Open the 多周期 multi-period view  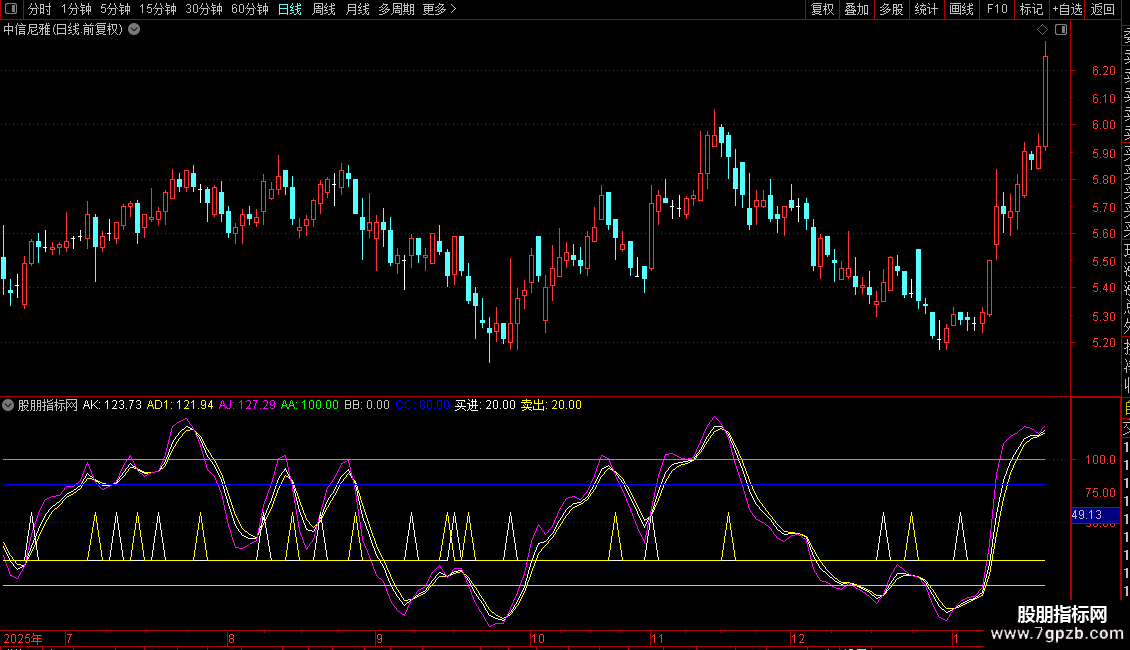coord(396,10)
